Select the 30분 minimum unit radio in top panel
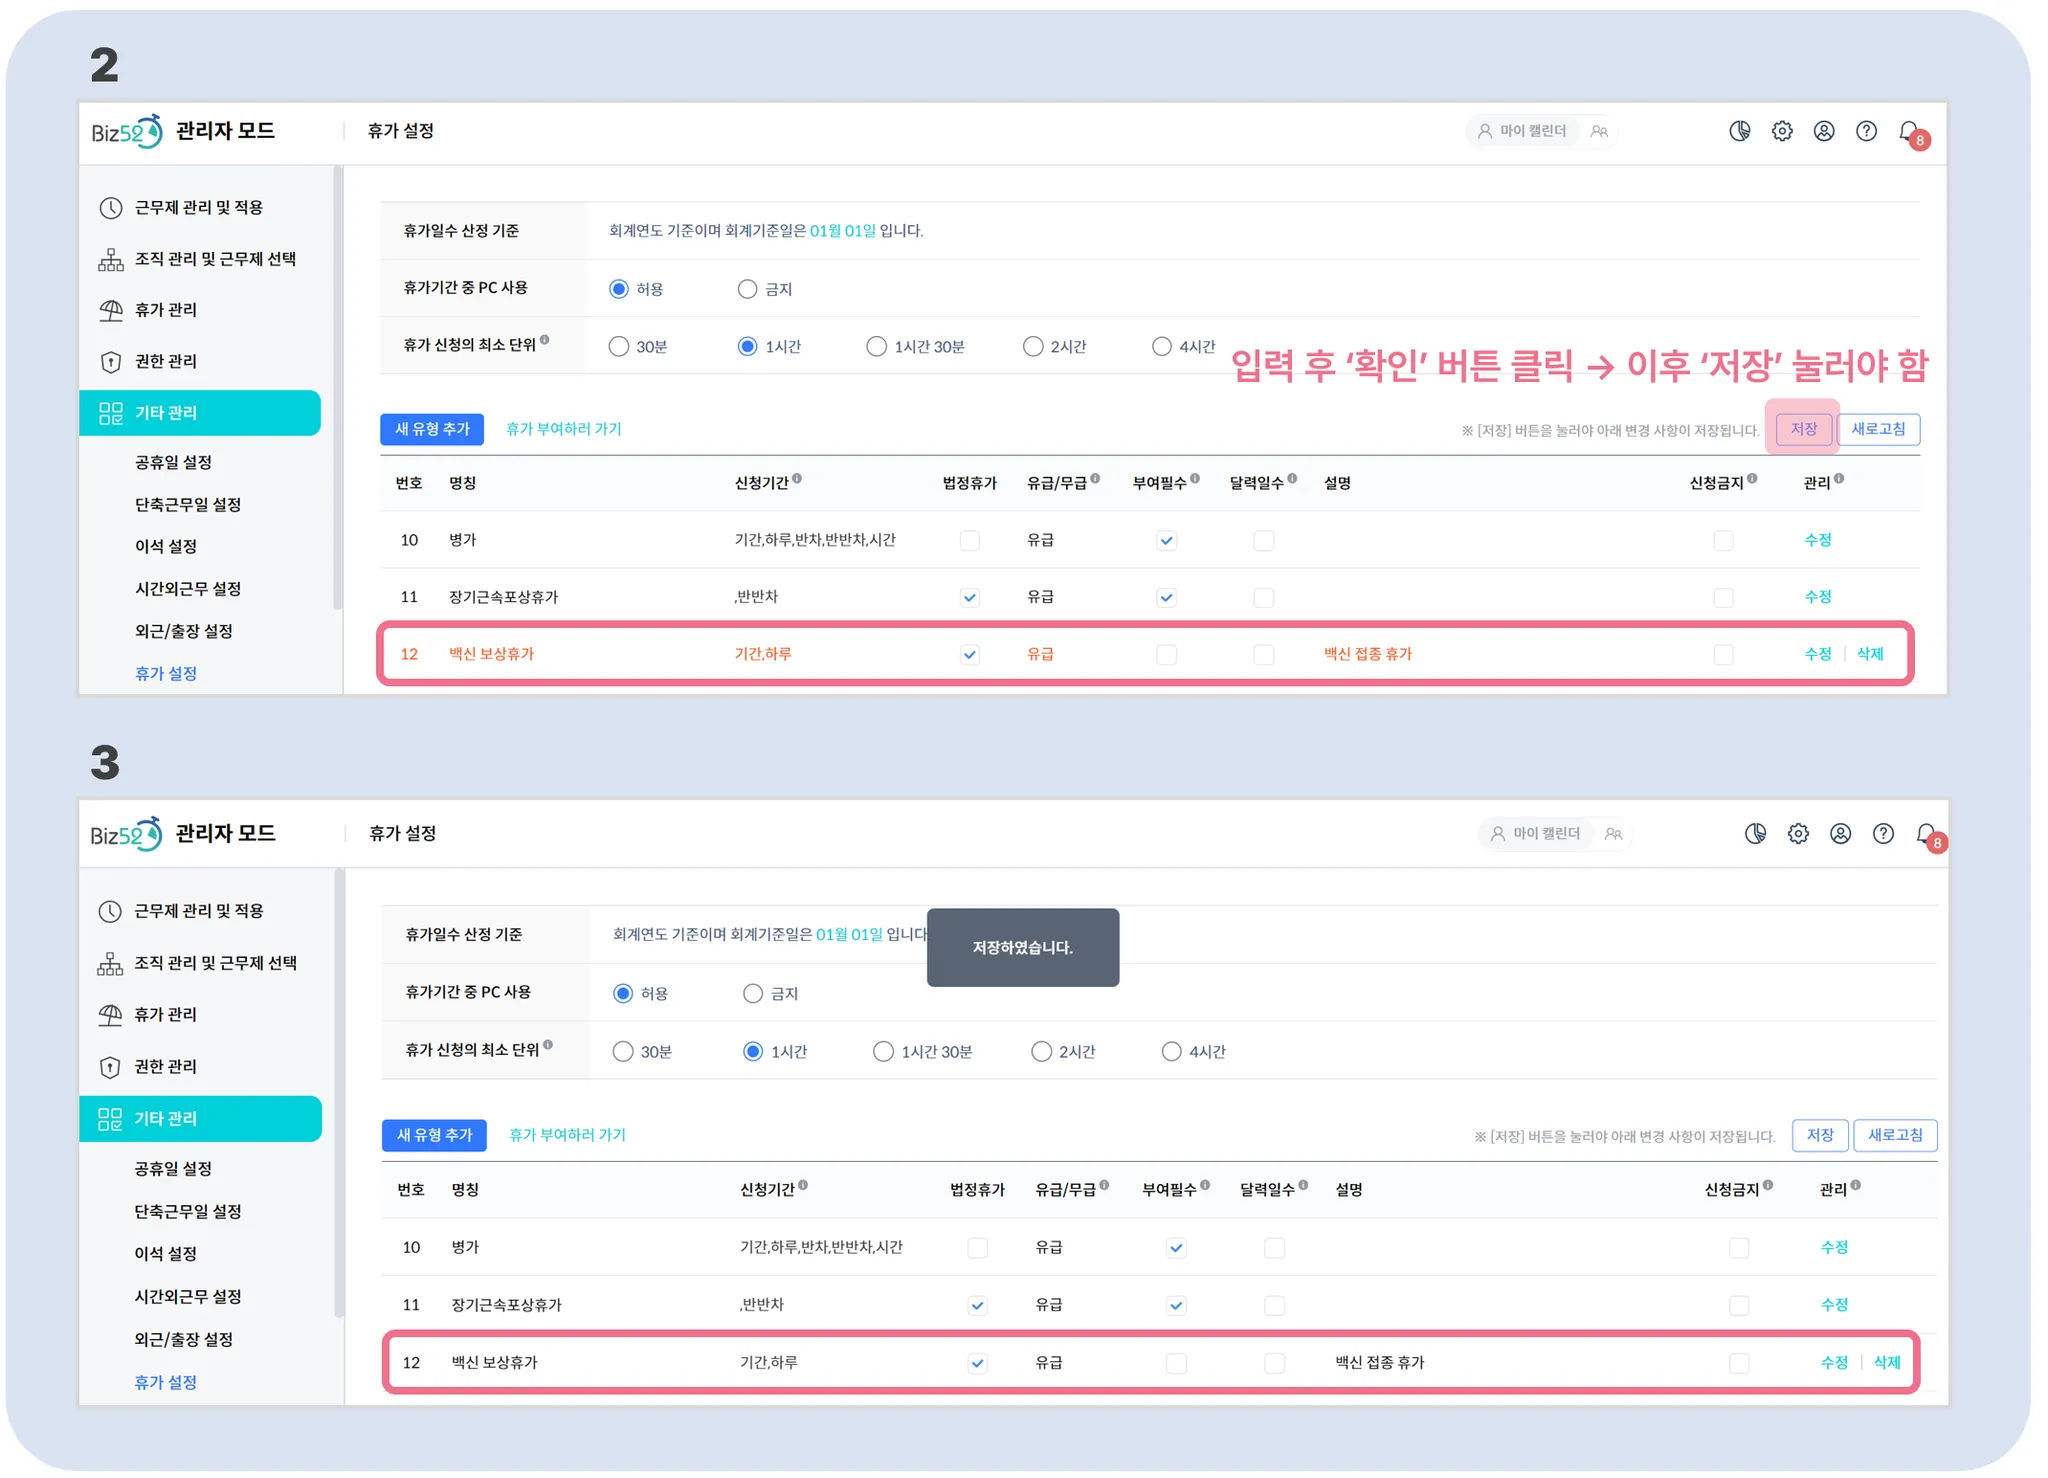Screen dimensions: 2048x1478 (x=619, y=346)
